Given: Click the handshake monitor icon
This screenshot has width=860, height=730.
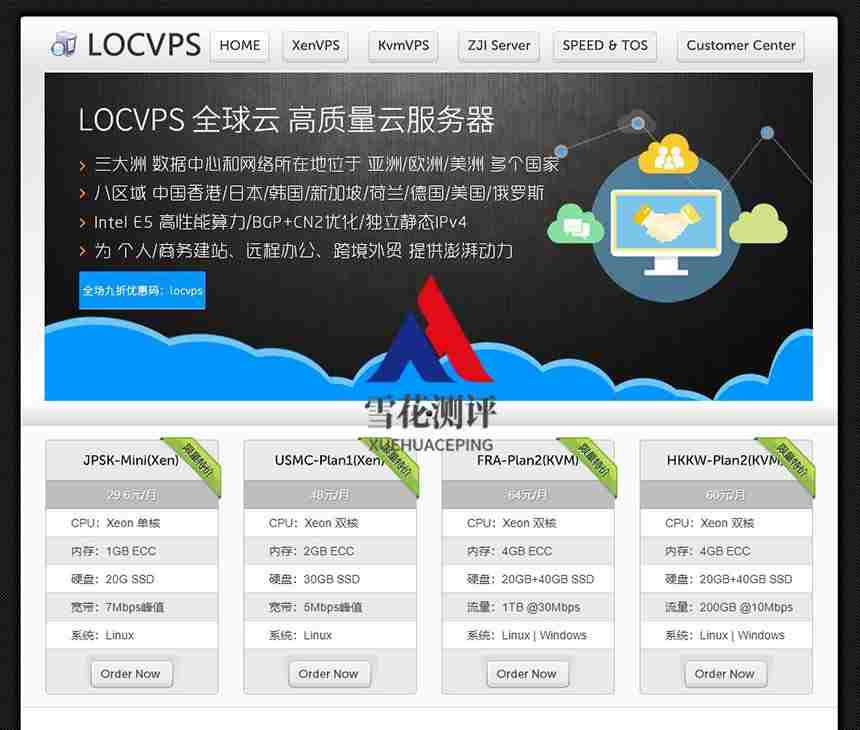Looking at the screenshot, I should [x=665, y=229].
